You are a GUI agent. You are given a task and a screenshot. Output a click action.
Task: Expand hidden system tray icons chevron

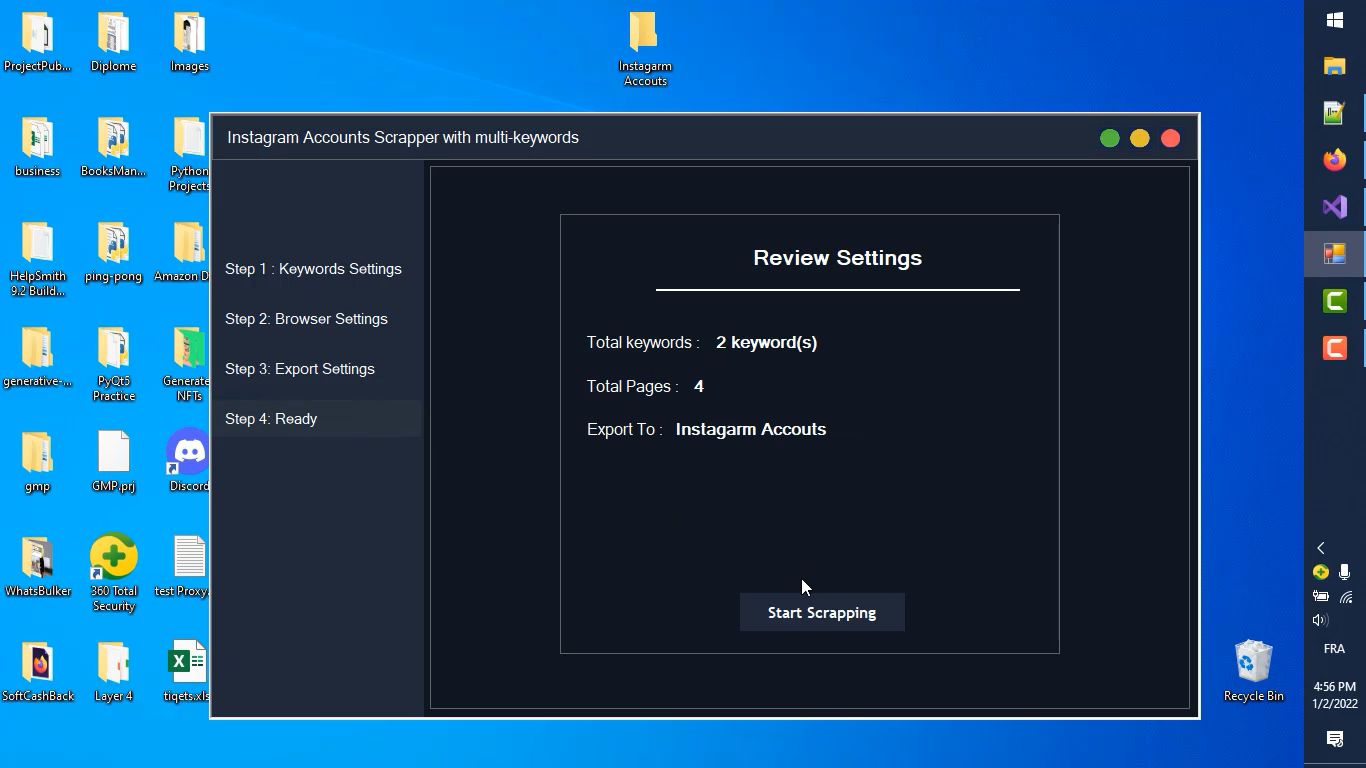[1320, 548]
